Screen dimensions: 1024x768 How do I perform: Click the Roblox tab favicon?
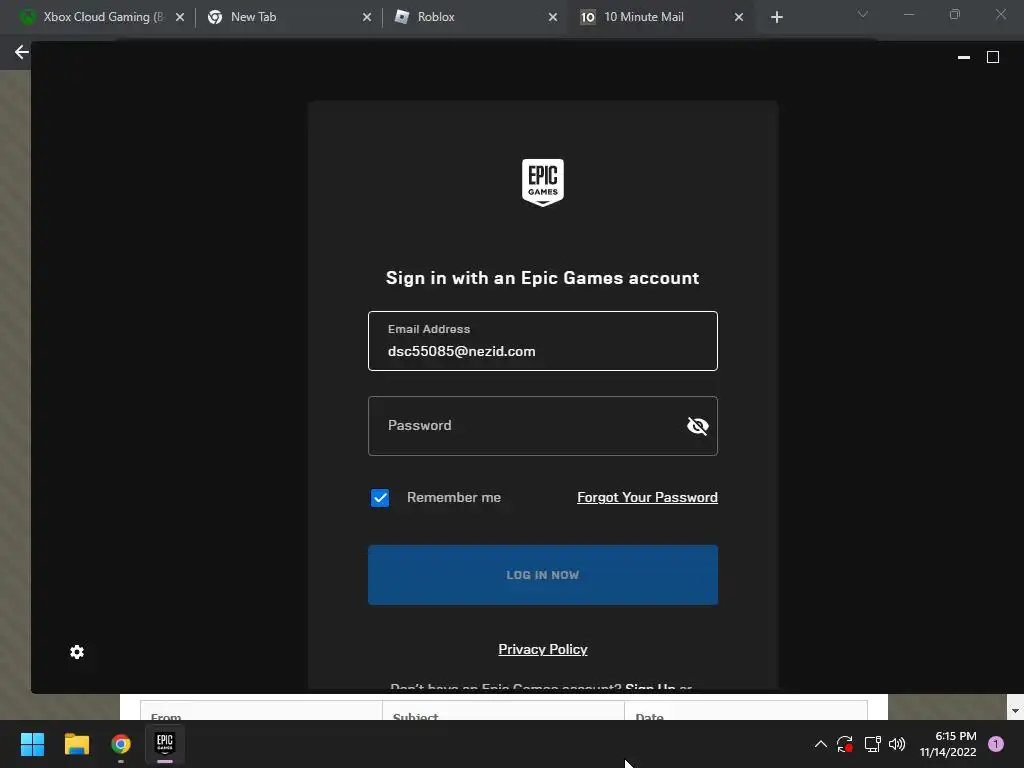point(402,17)
